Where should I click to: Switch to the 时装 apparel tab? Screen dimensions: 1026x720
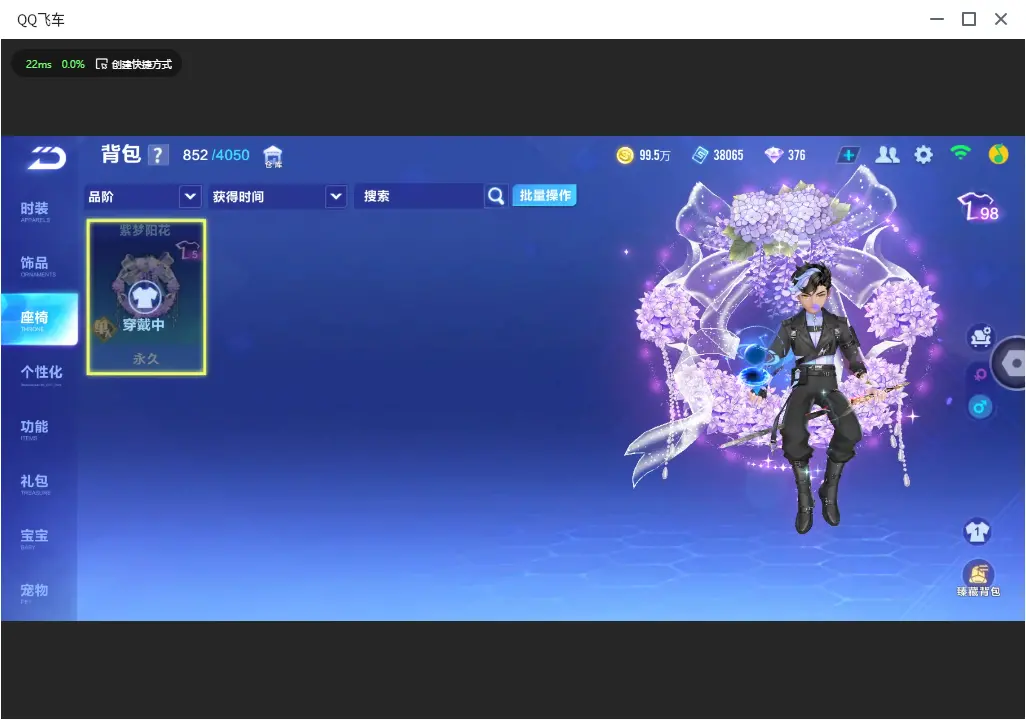pos(35,211)
